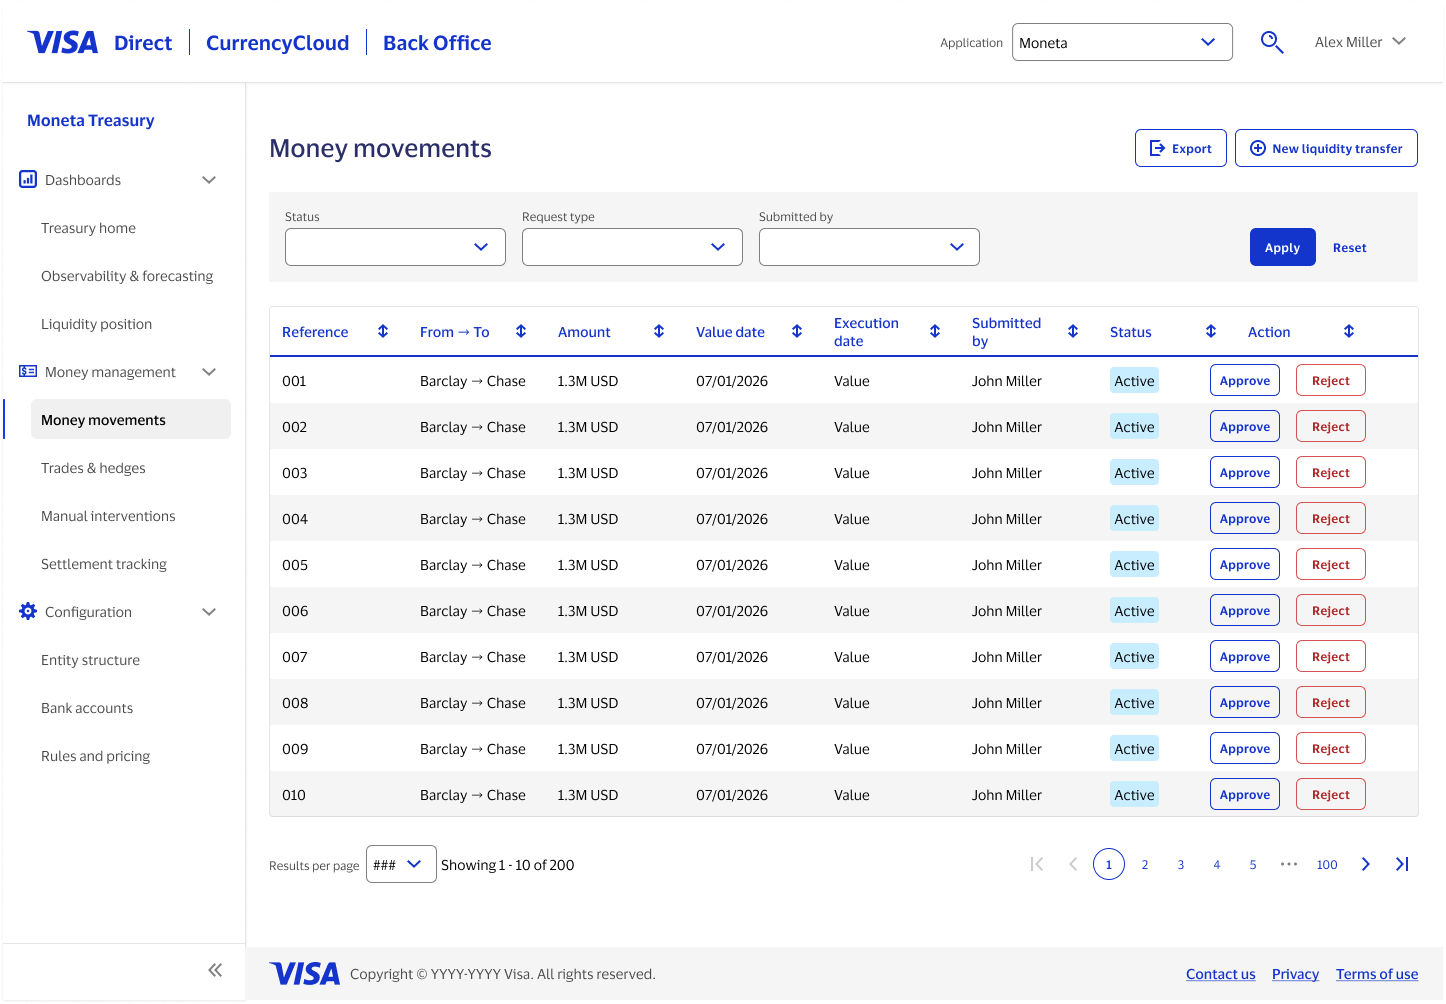Image resolution: width=1446 pixels, height=1004 pixels.
Task: Sort table by Value date column
Action: [797, 331]
